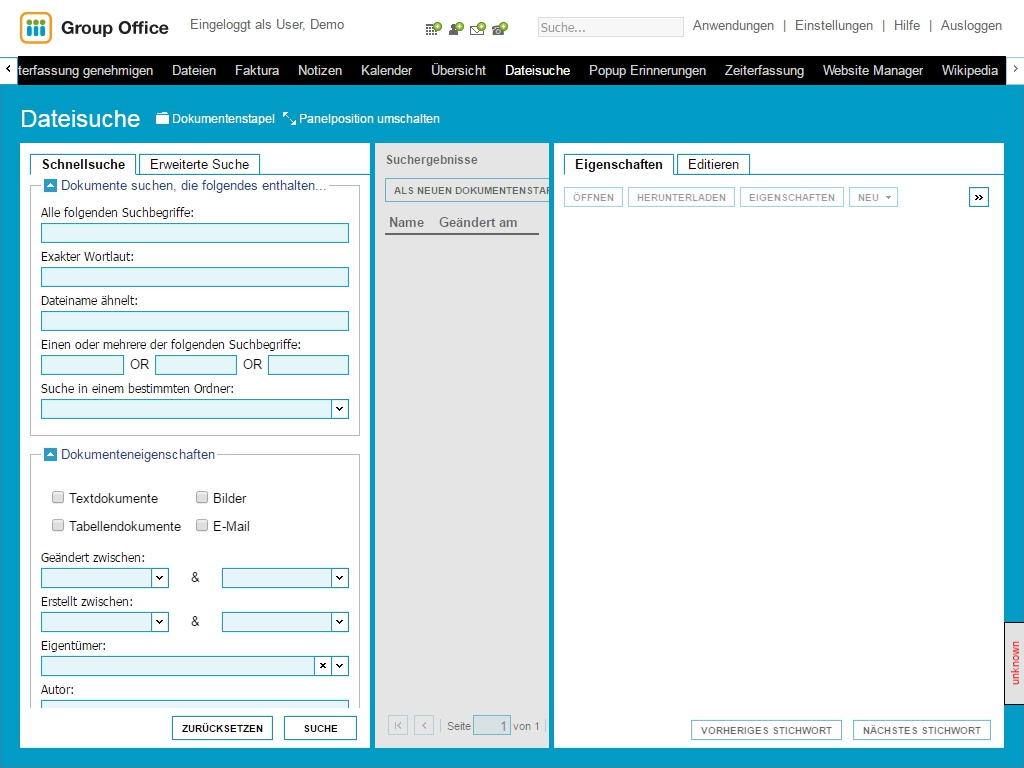Check the Tabellendokumente checkbox

[x=58, y=526]
